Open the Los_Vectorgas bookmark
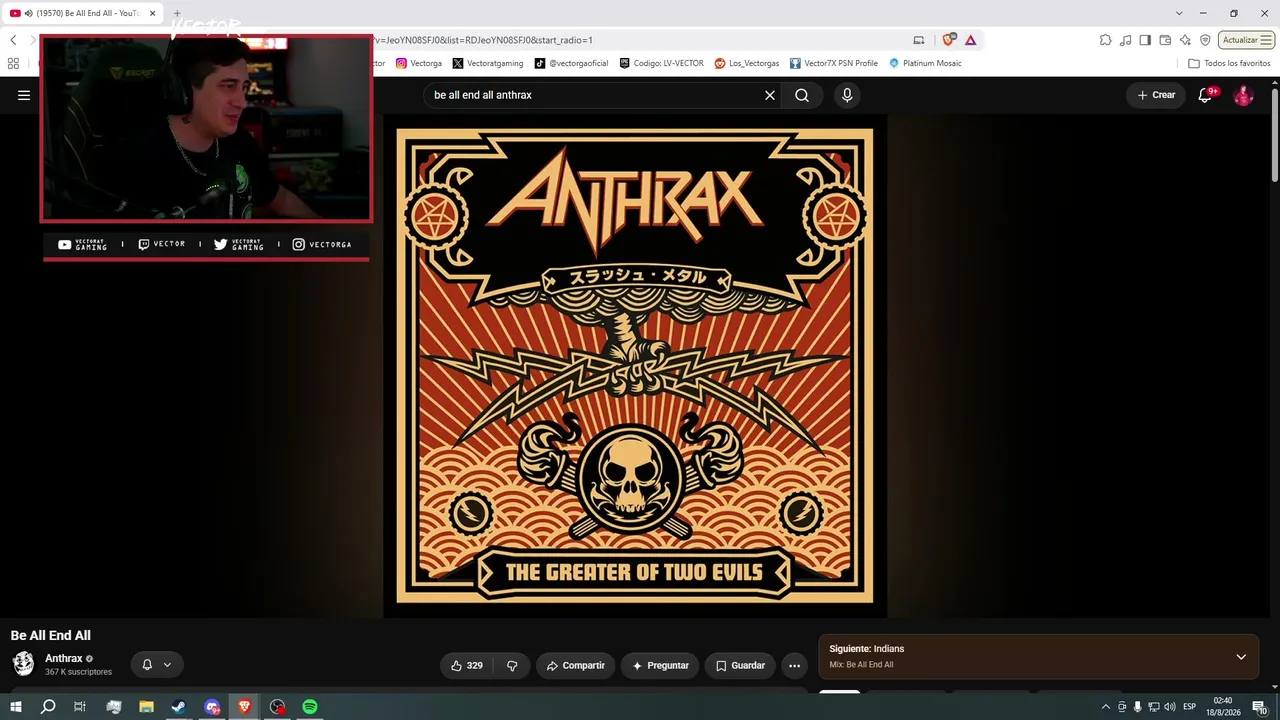1280x720 pixels. click(747, 63)
